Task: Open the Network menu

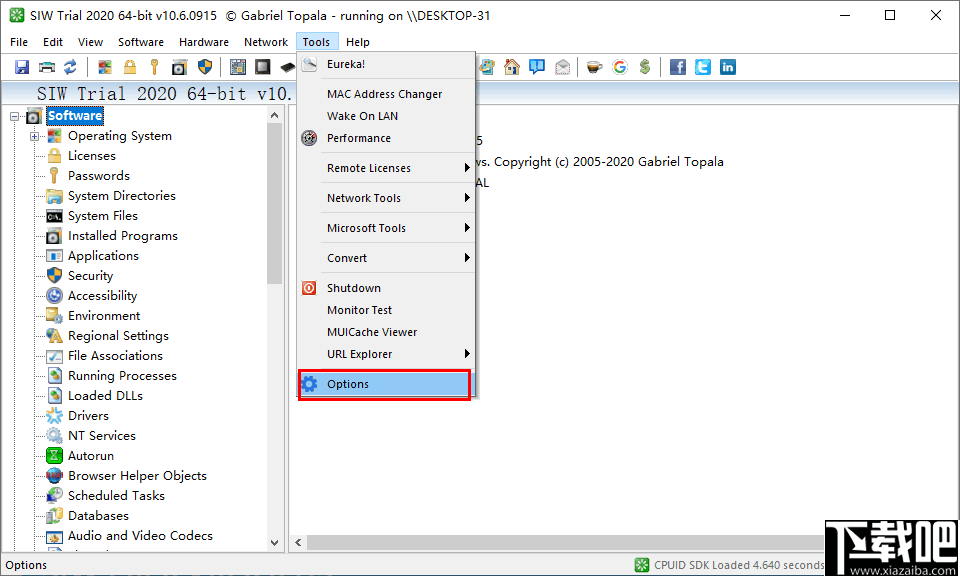Action: (x=266, y=42)
